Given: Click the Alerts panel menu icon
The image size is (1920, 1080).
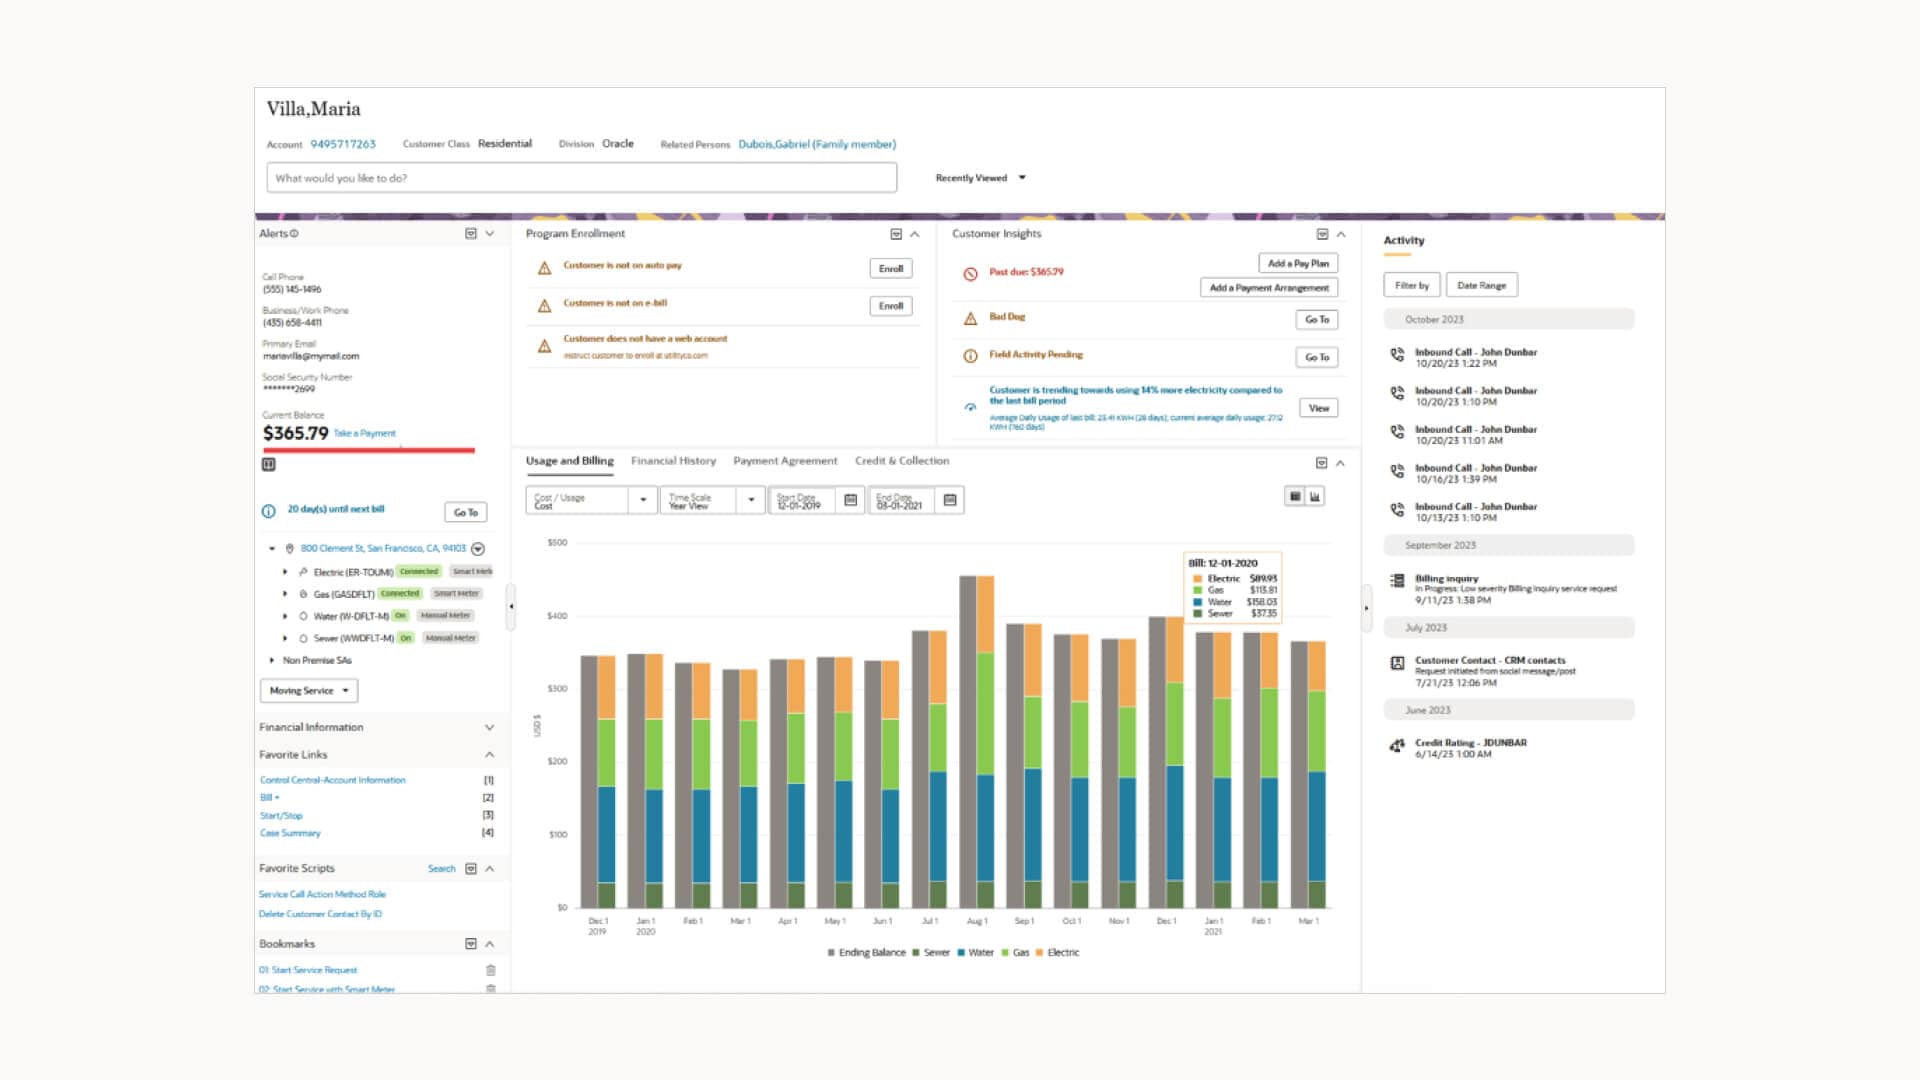Looking at the screenshot, I should coord(471,234).
